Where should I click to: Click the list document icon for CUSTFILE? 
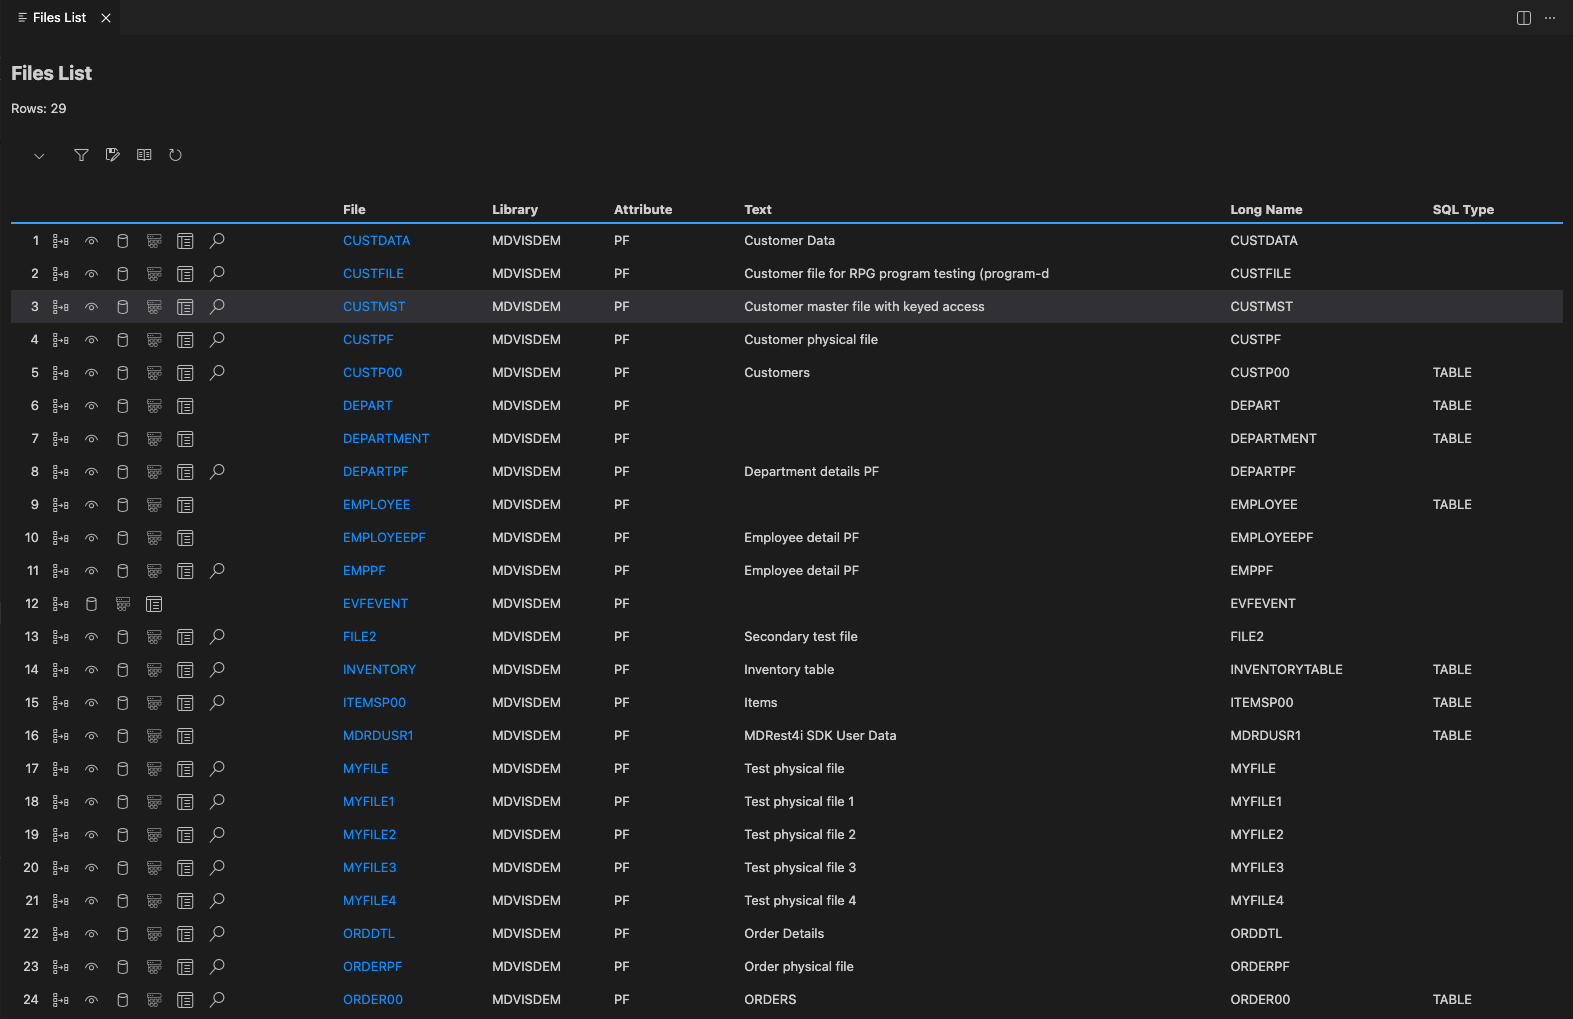(x=185, y=274)
